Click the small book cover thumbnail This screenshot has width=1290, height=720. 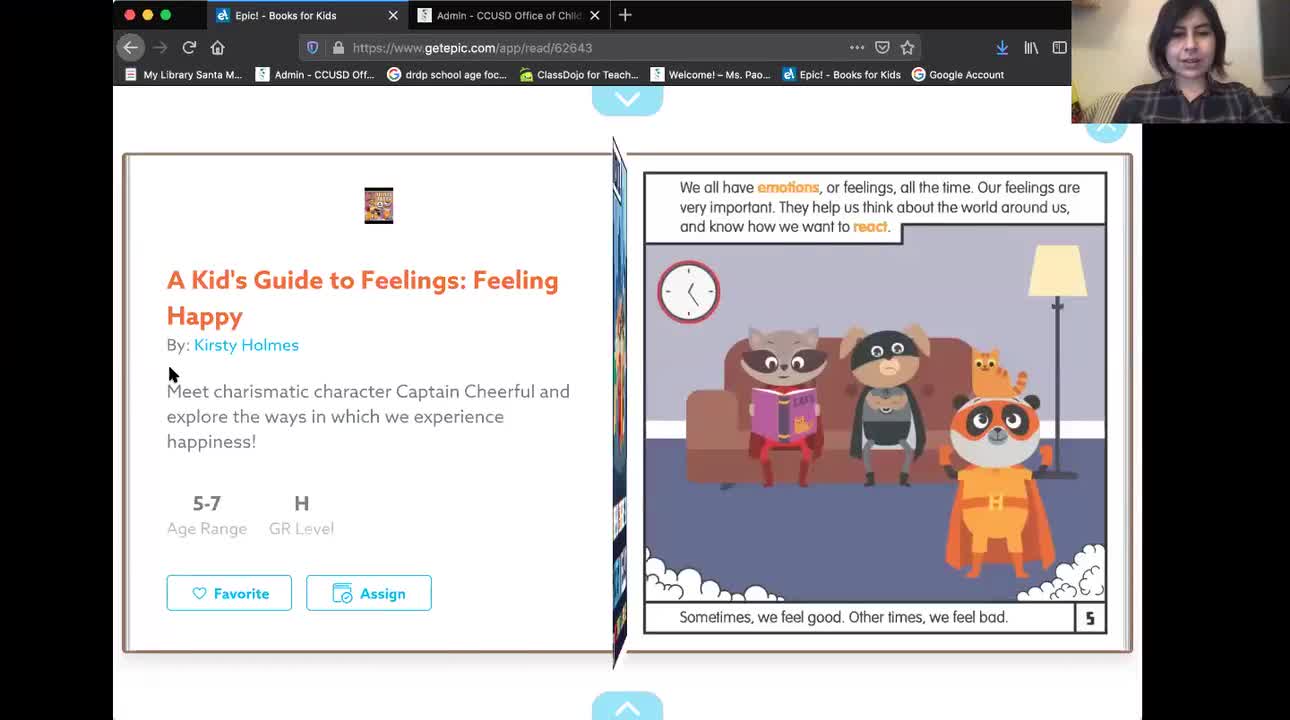click(379, 206)
